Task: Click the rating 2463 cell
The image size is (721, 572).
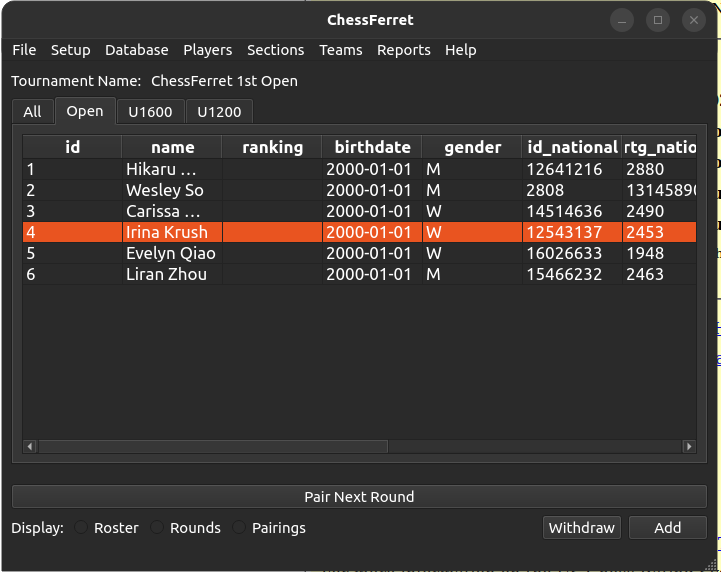Action: coord(659,275)
